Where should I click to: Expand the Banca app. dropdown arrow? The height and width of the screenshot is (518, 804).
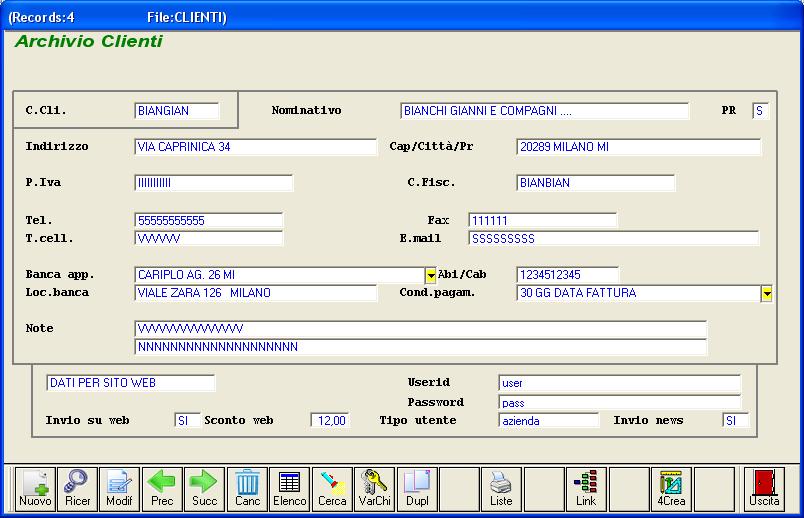[x=431, y=275]
